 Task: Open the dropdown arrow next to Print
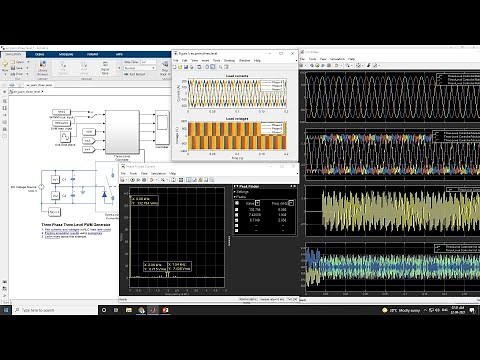point(28,74)
